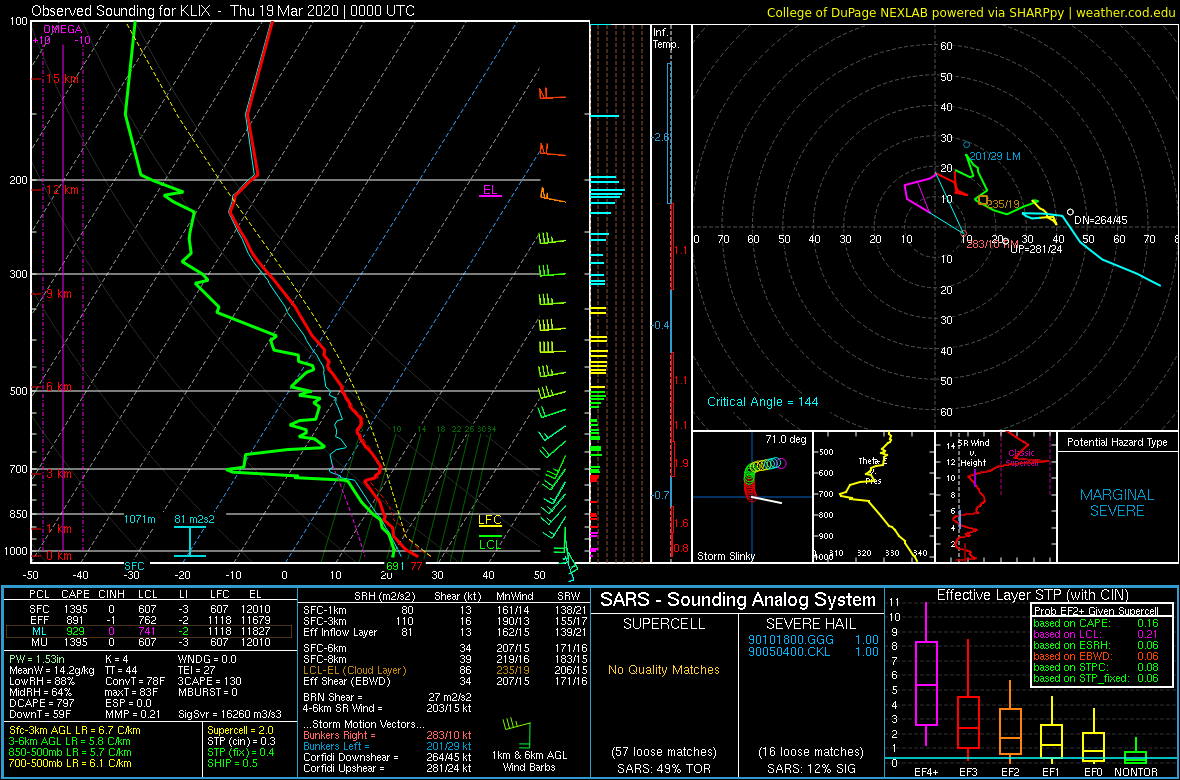The height and width of the screenshot is (780, 1180).
Task: Click the 'DN=264/45' hodograph label
Action: tap(1100, 220)
